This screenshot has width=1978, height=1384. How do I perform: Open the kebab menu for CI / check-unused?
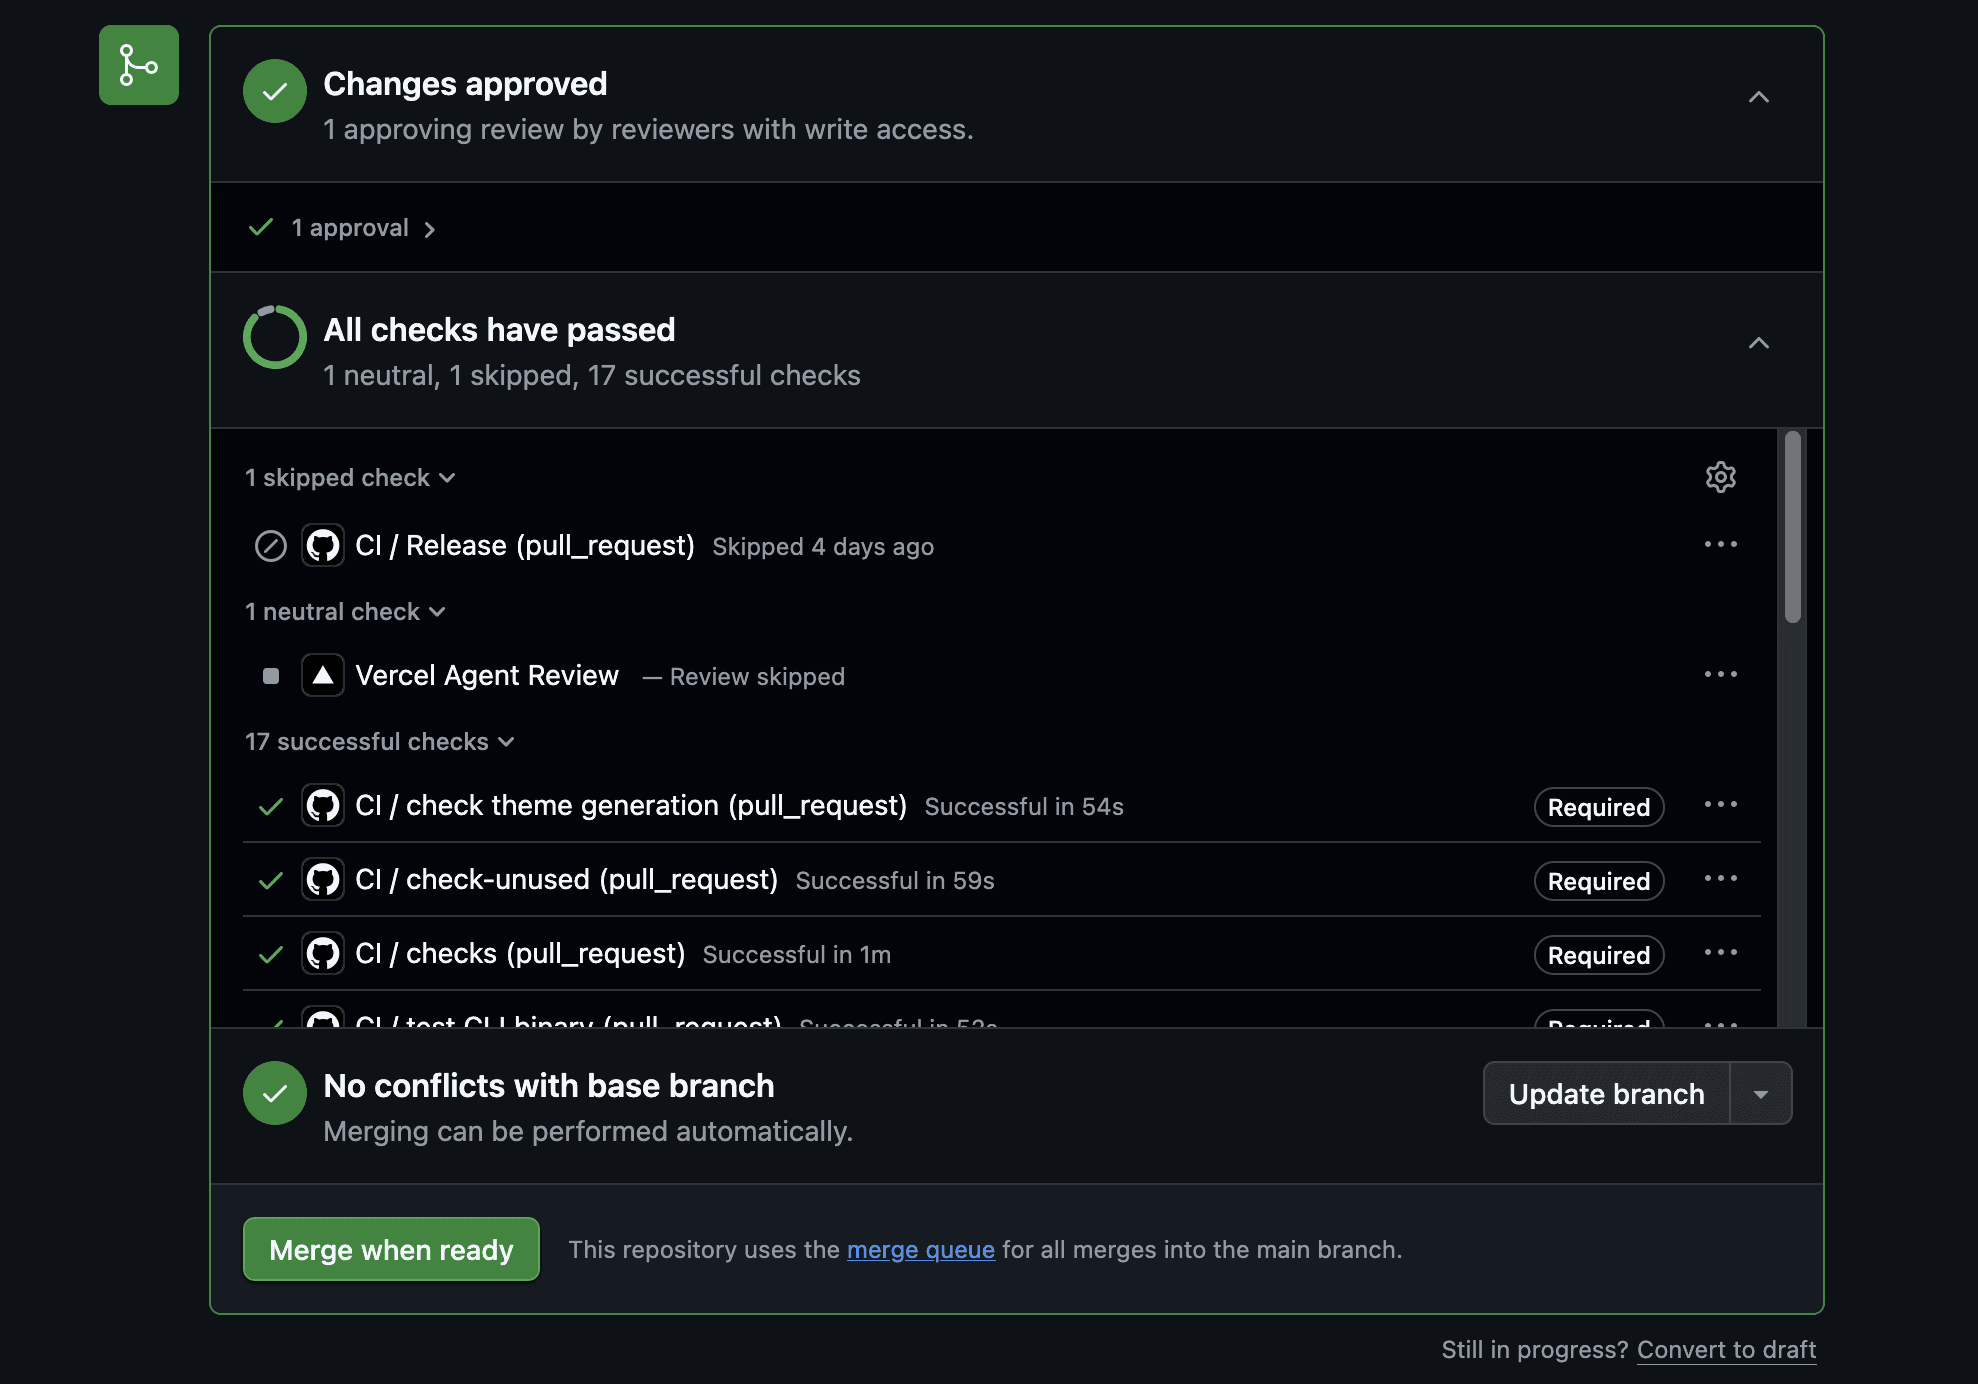(1721, 879)
